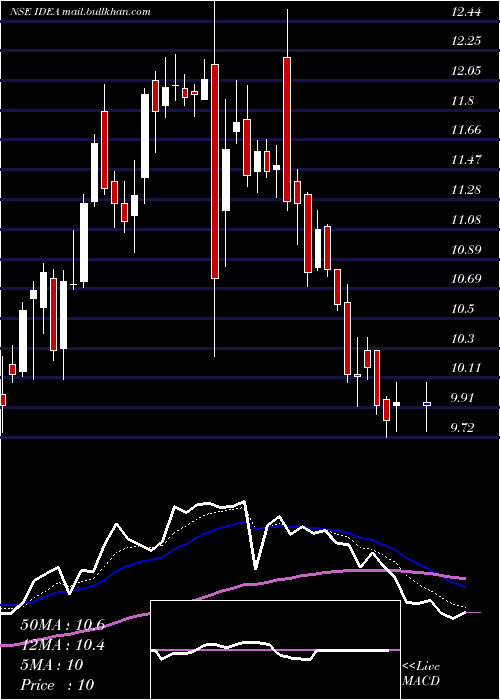Click the 'NSE IDEA mail.bullkhan.com' chart title
This screenshot has height=700, width=500.
pyautogui.click(x=80, y=12)
